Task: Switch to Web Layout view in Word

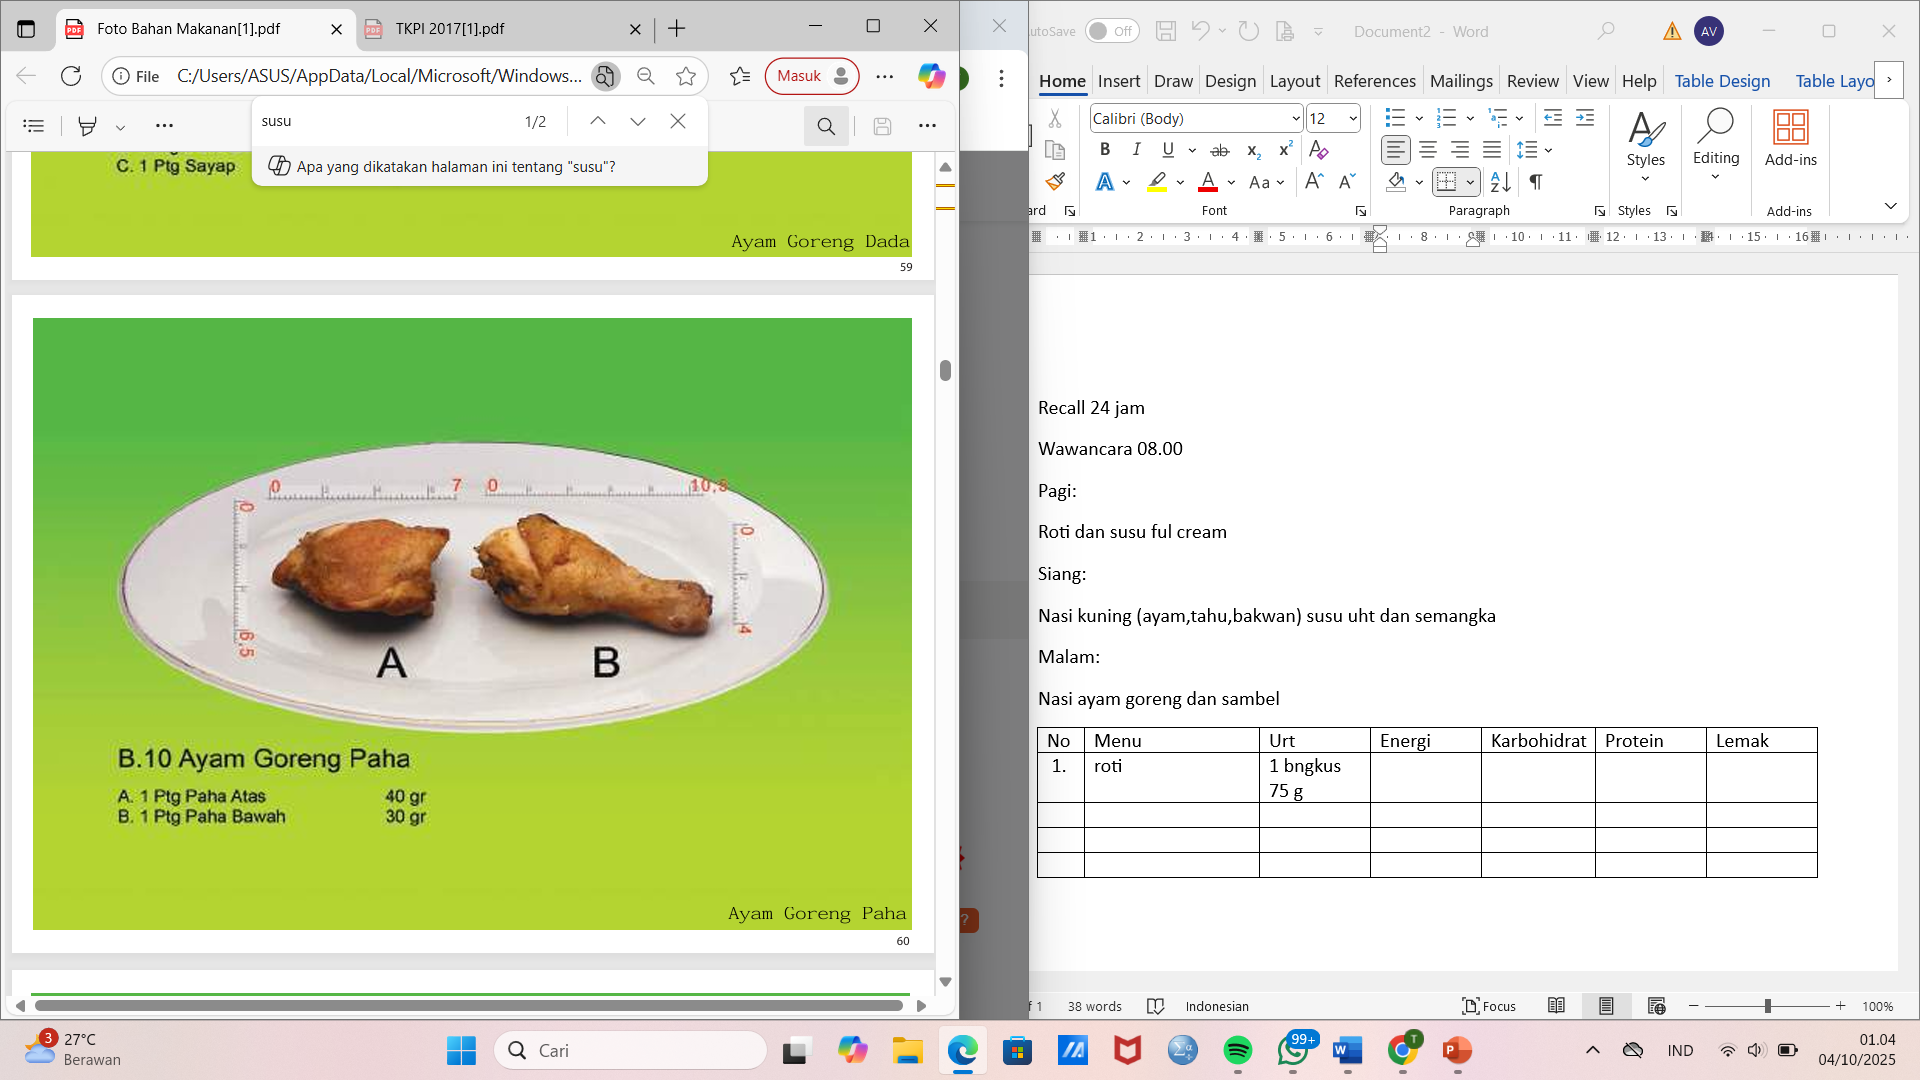Action: click(1657, 1006)
